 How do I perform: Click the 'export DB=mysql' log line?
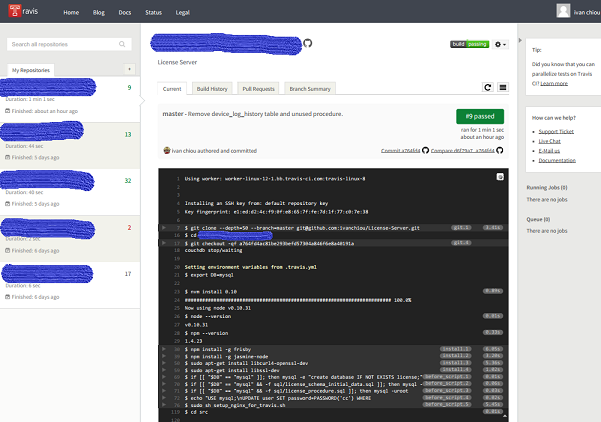coord(333,275)
